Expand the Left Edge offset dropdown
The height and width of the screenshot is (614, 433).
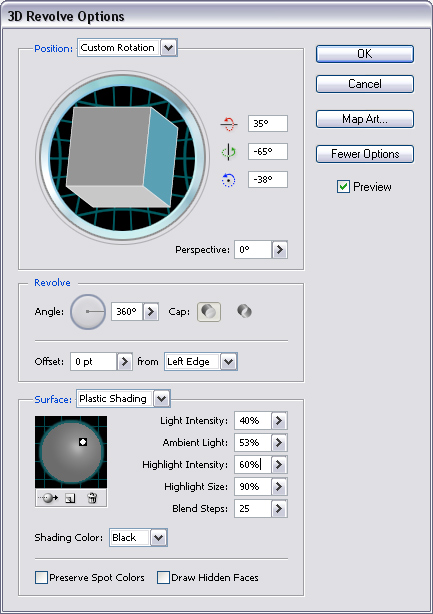pos(229,362)
